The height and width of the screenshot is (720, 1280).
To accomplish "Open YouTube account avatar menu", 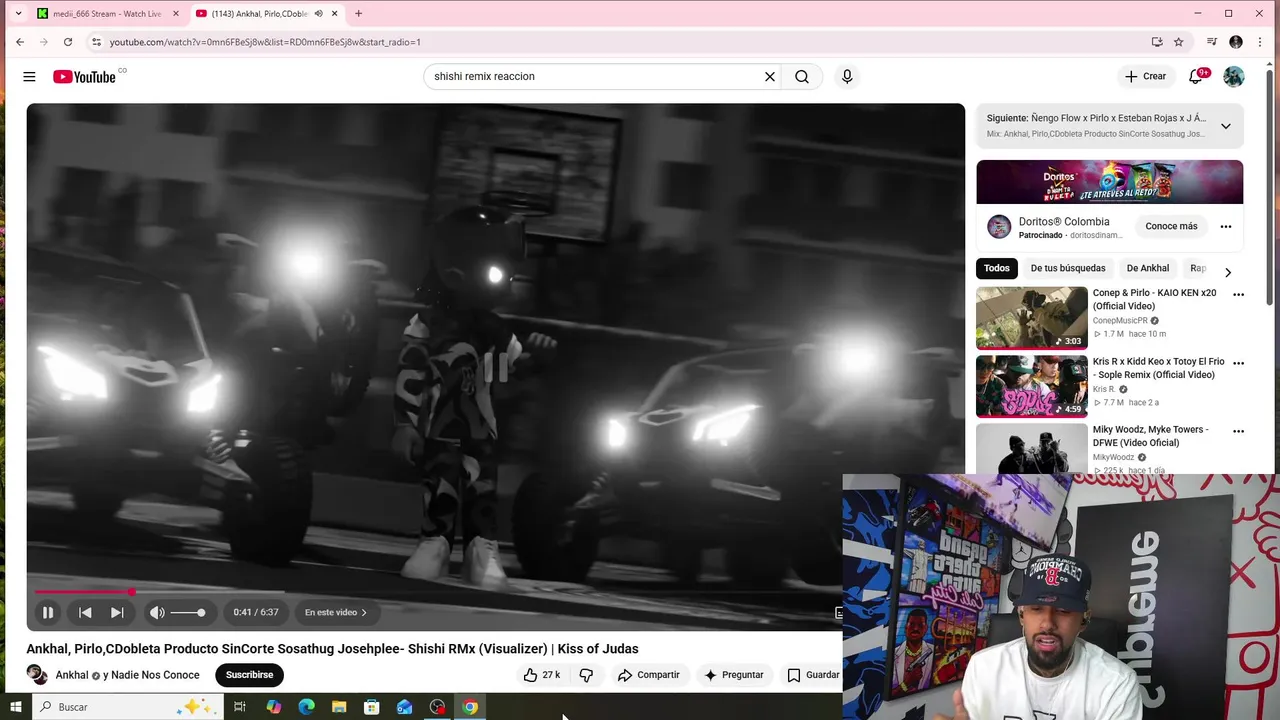I will point(1234,77).
